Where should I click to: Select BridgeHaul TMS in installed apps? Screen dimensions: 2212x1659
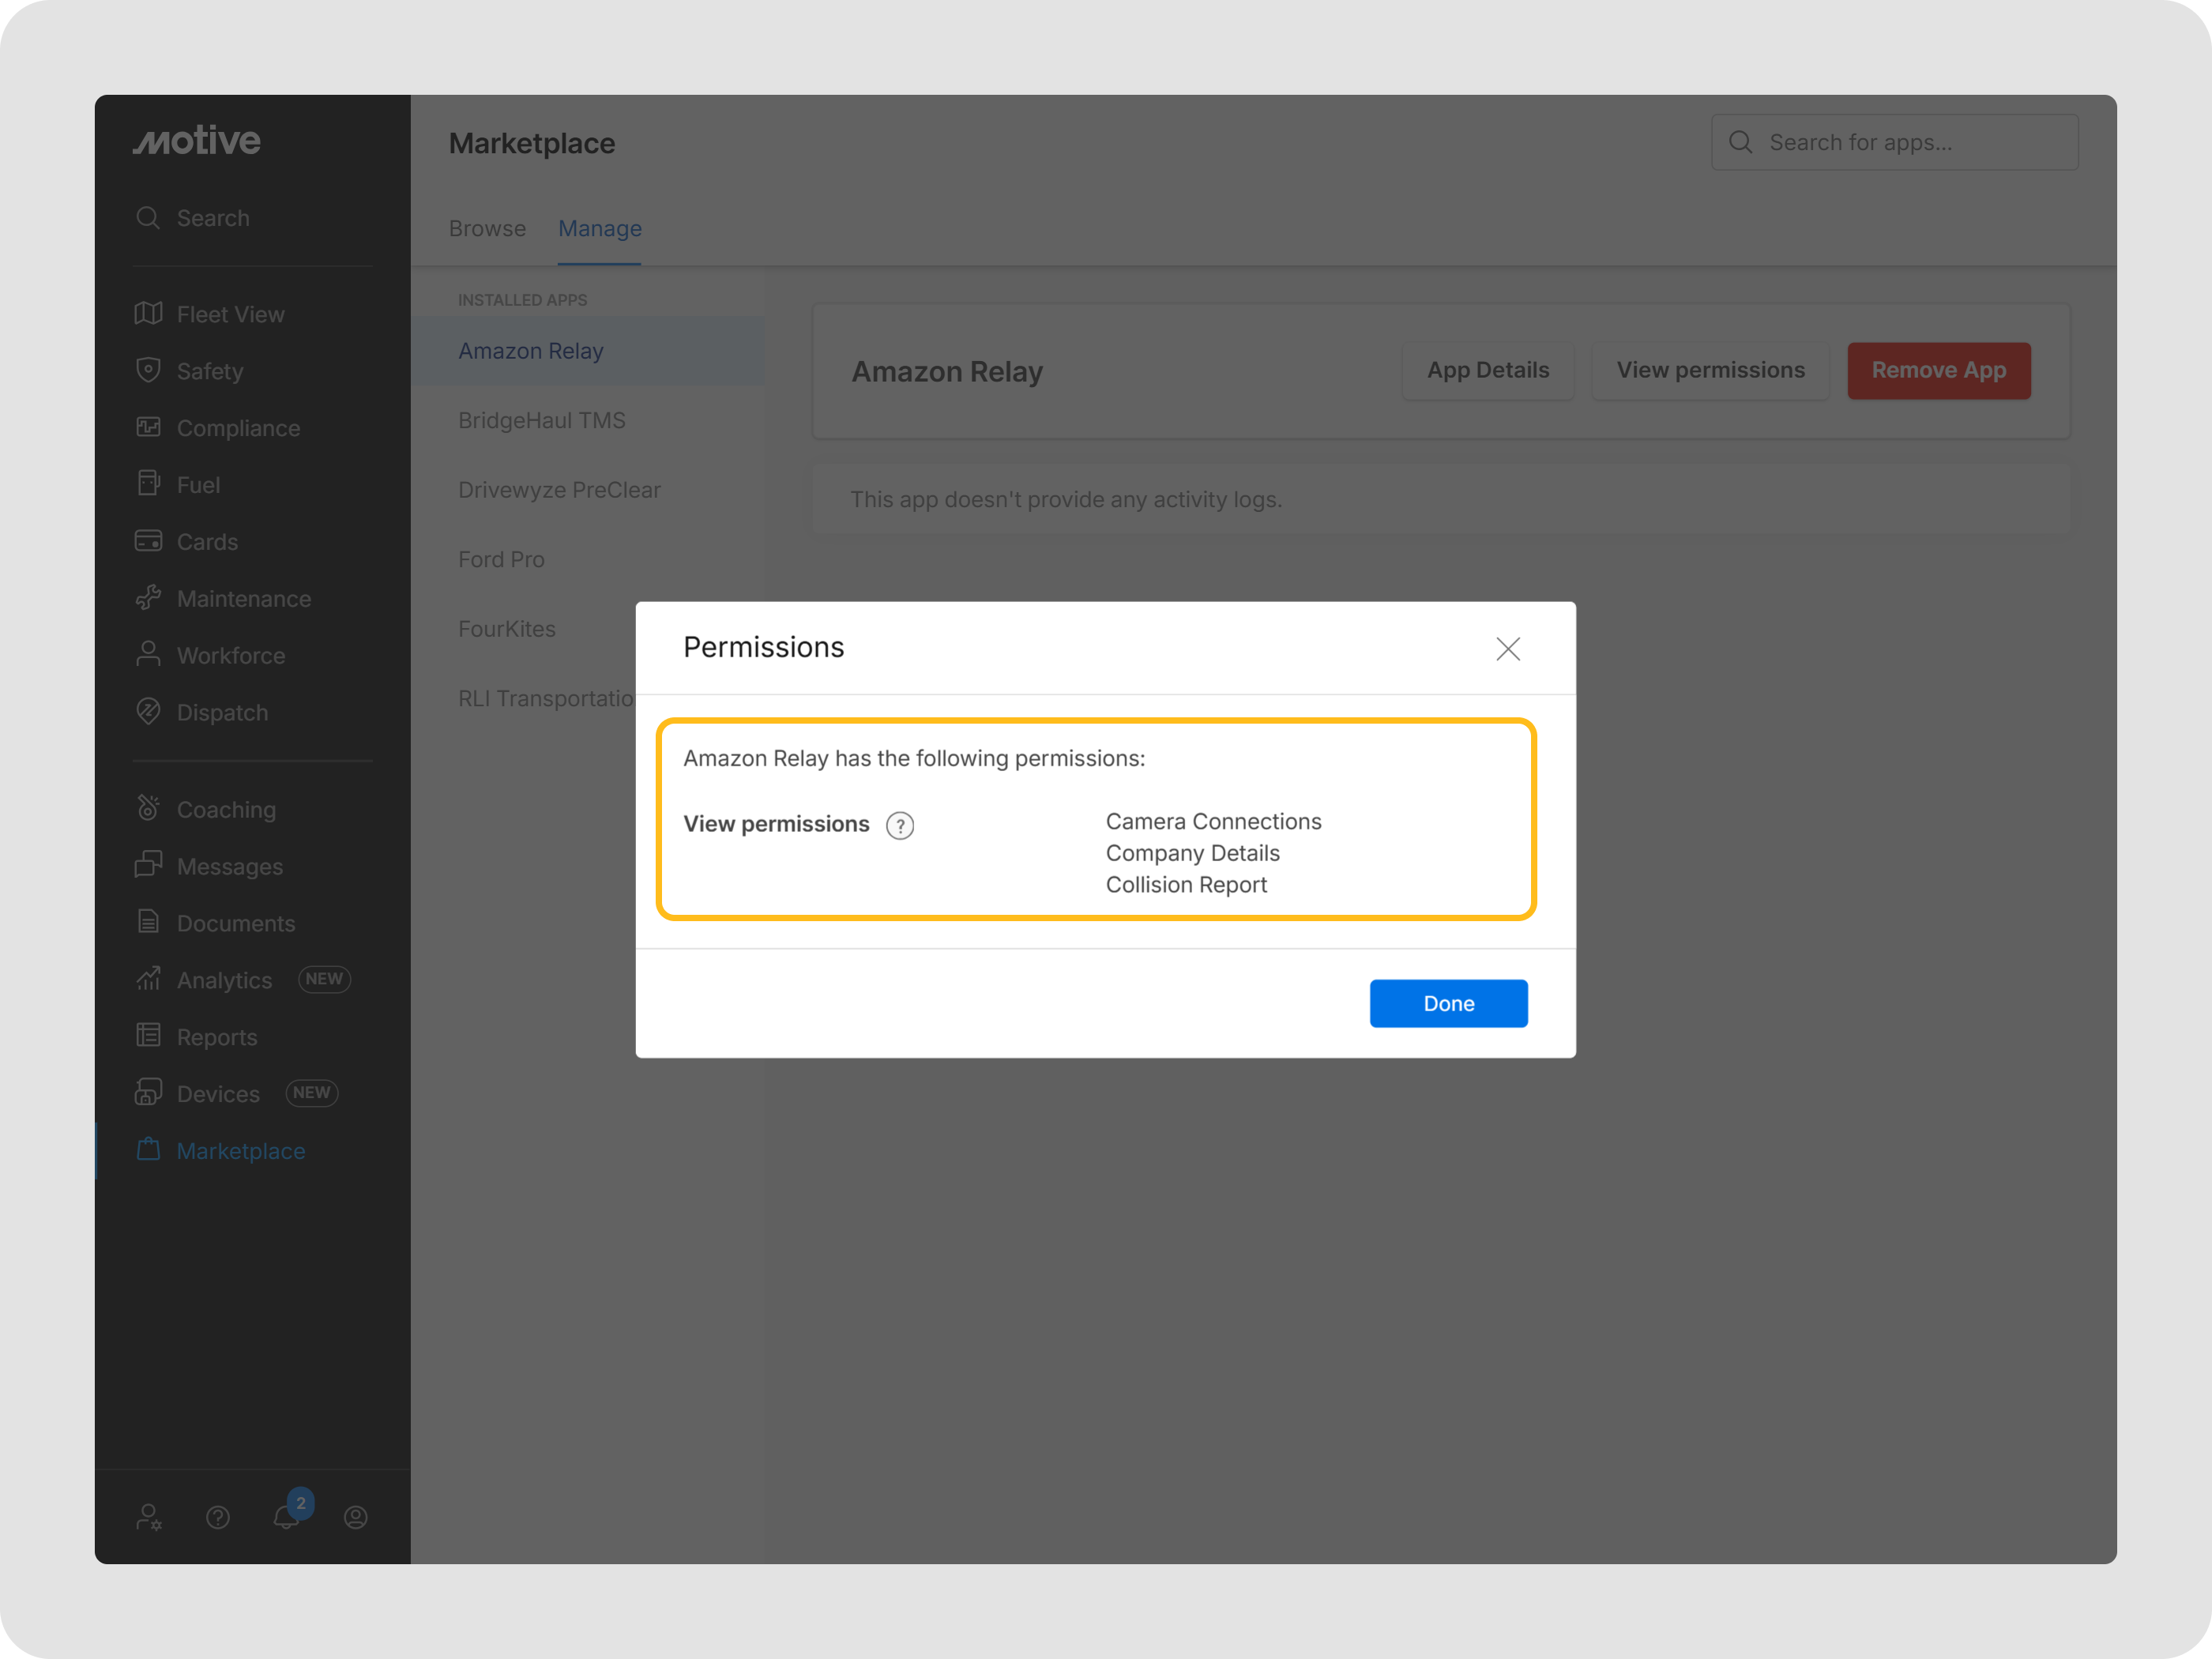point(541,420)
